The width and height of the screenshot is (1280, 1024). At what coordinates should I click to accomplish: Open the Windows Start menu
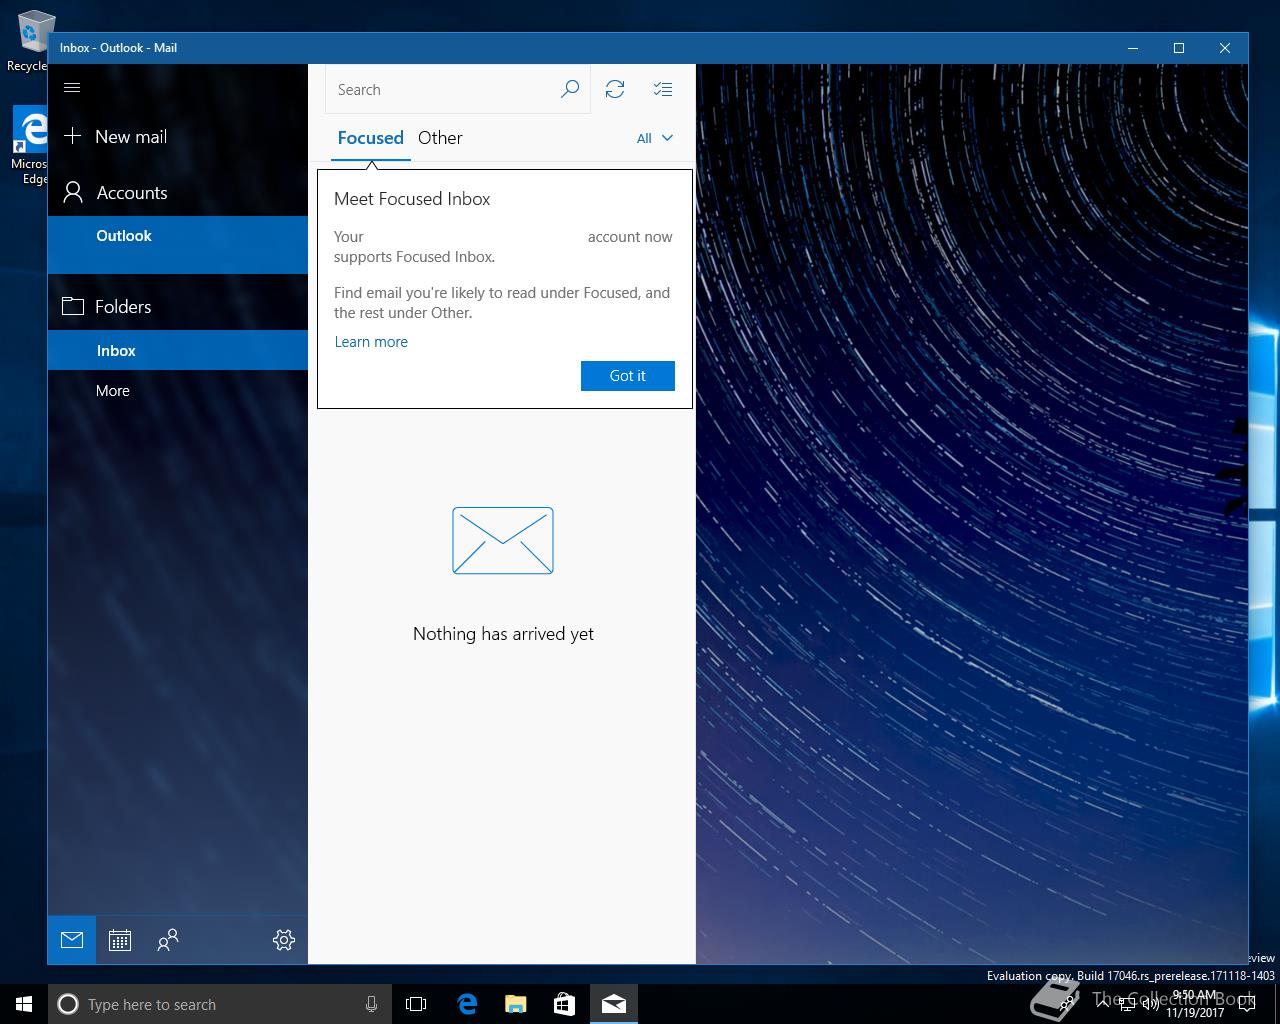click(x=24, y=1004)
